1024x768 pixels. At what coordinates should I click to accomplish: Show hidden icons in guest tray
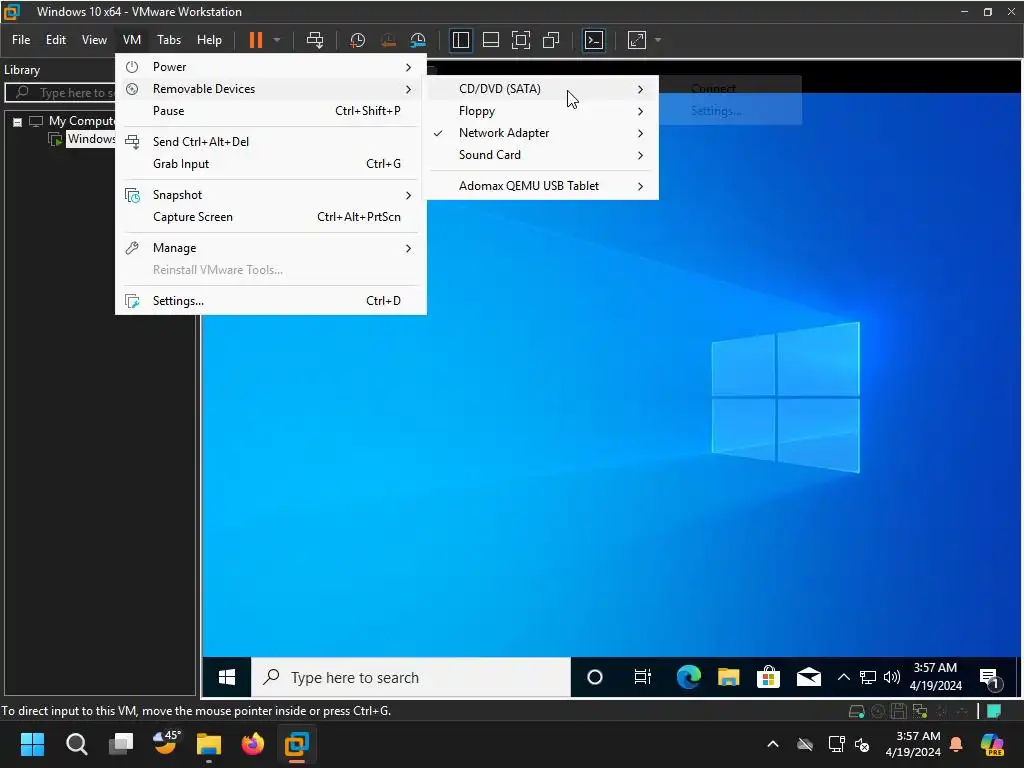(x=844, y=677)
